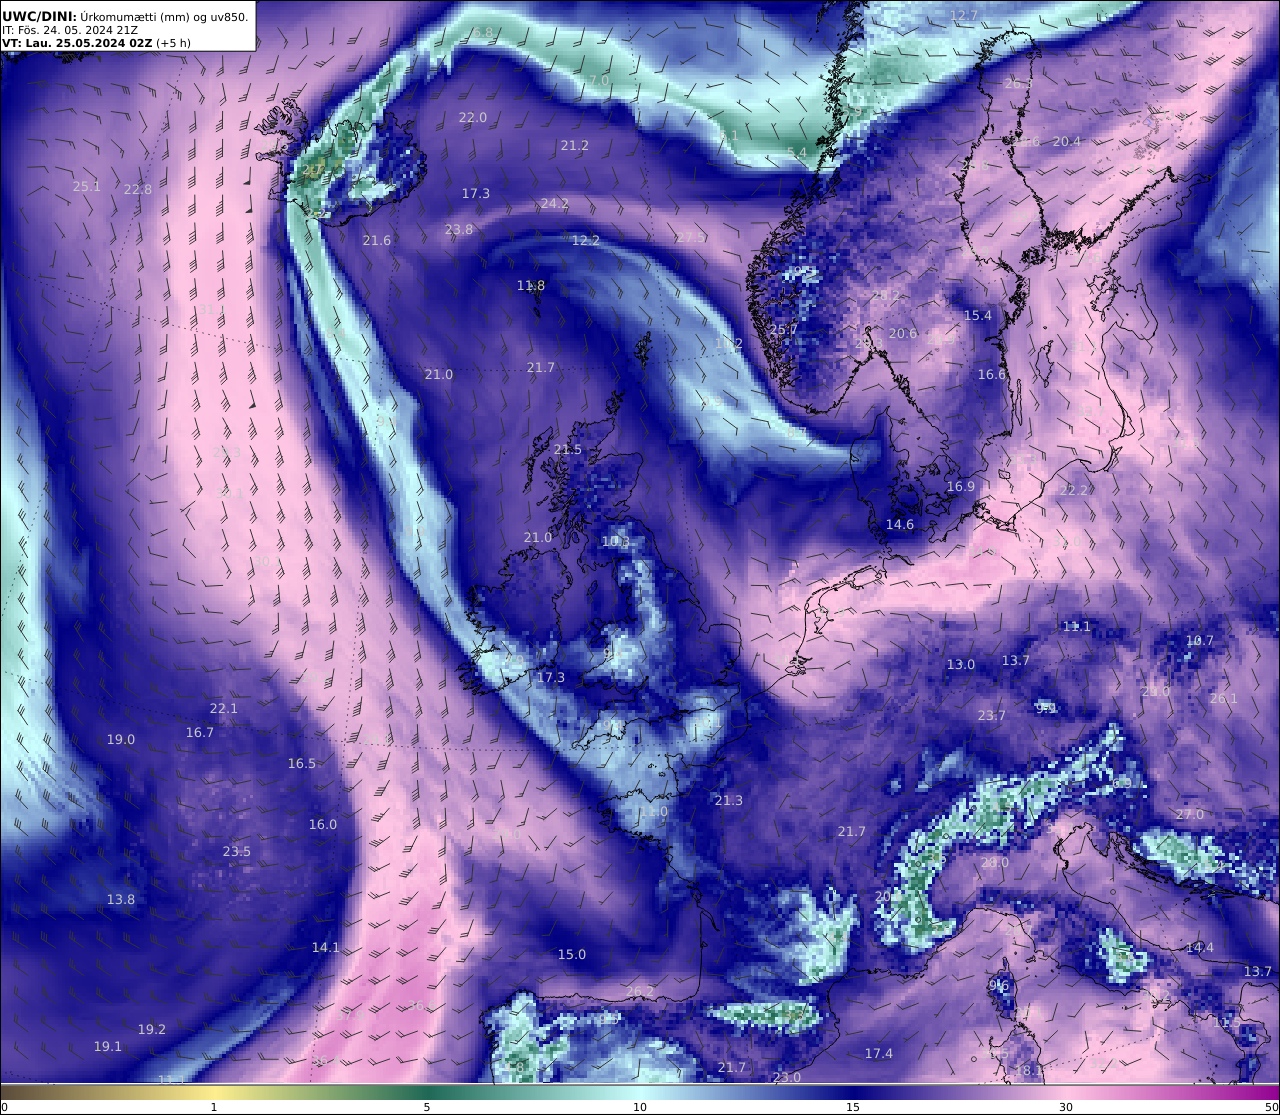Click the dark blue colorbar segment above tick 15
The image size is (1280, 1115).
click(853, 1091)
